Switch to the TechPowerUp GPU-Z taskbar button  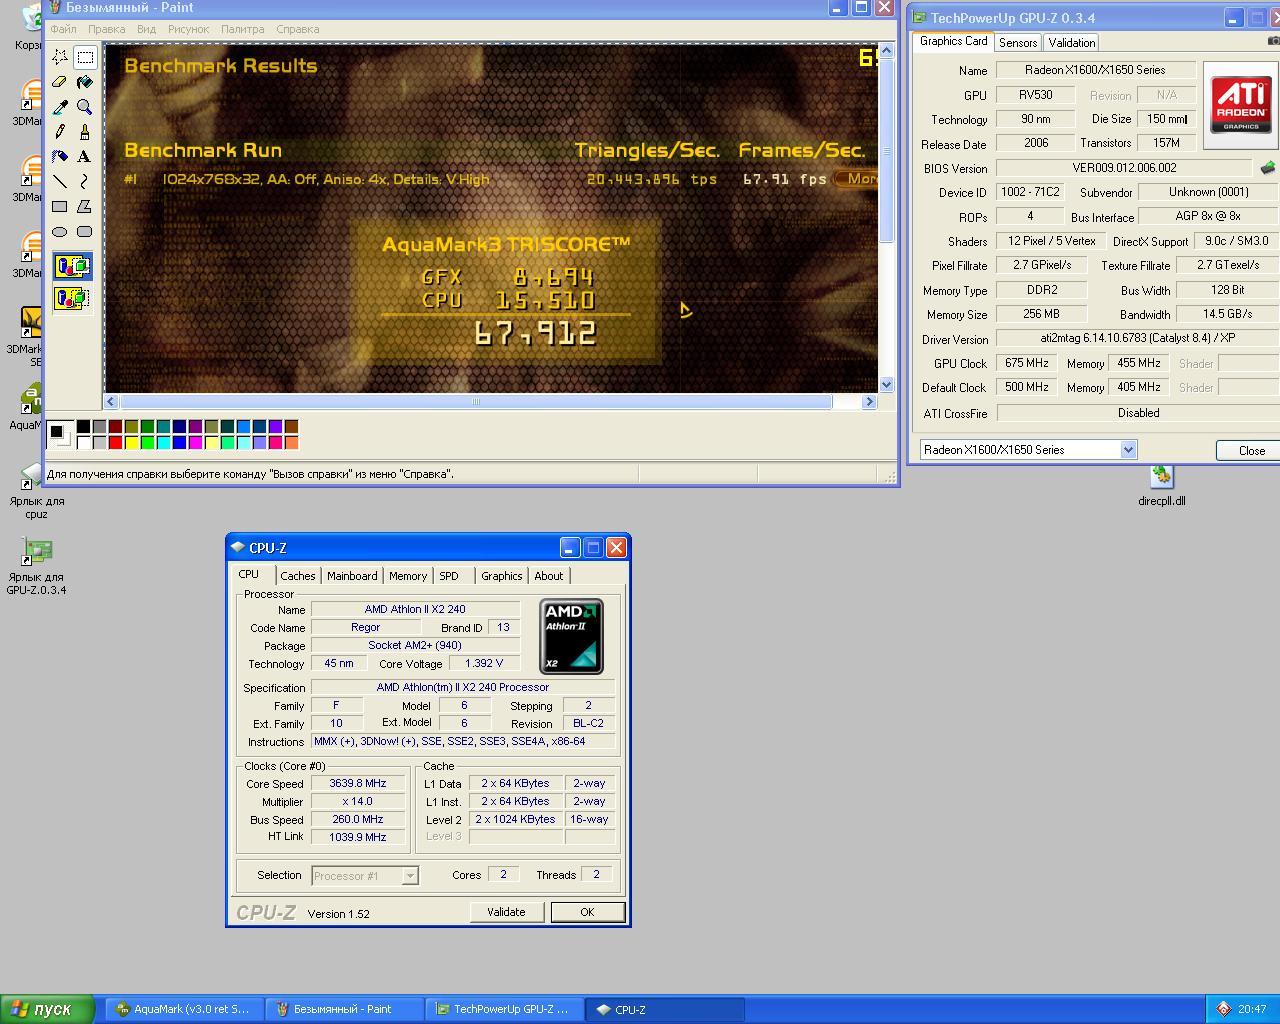[503, 1009]
